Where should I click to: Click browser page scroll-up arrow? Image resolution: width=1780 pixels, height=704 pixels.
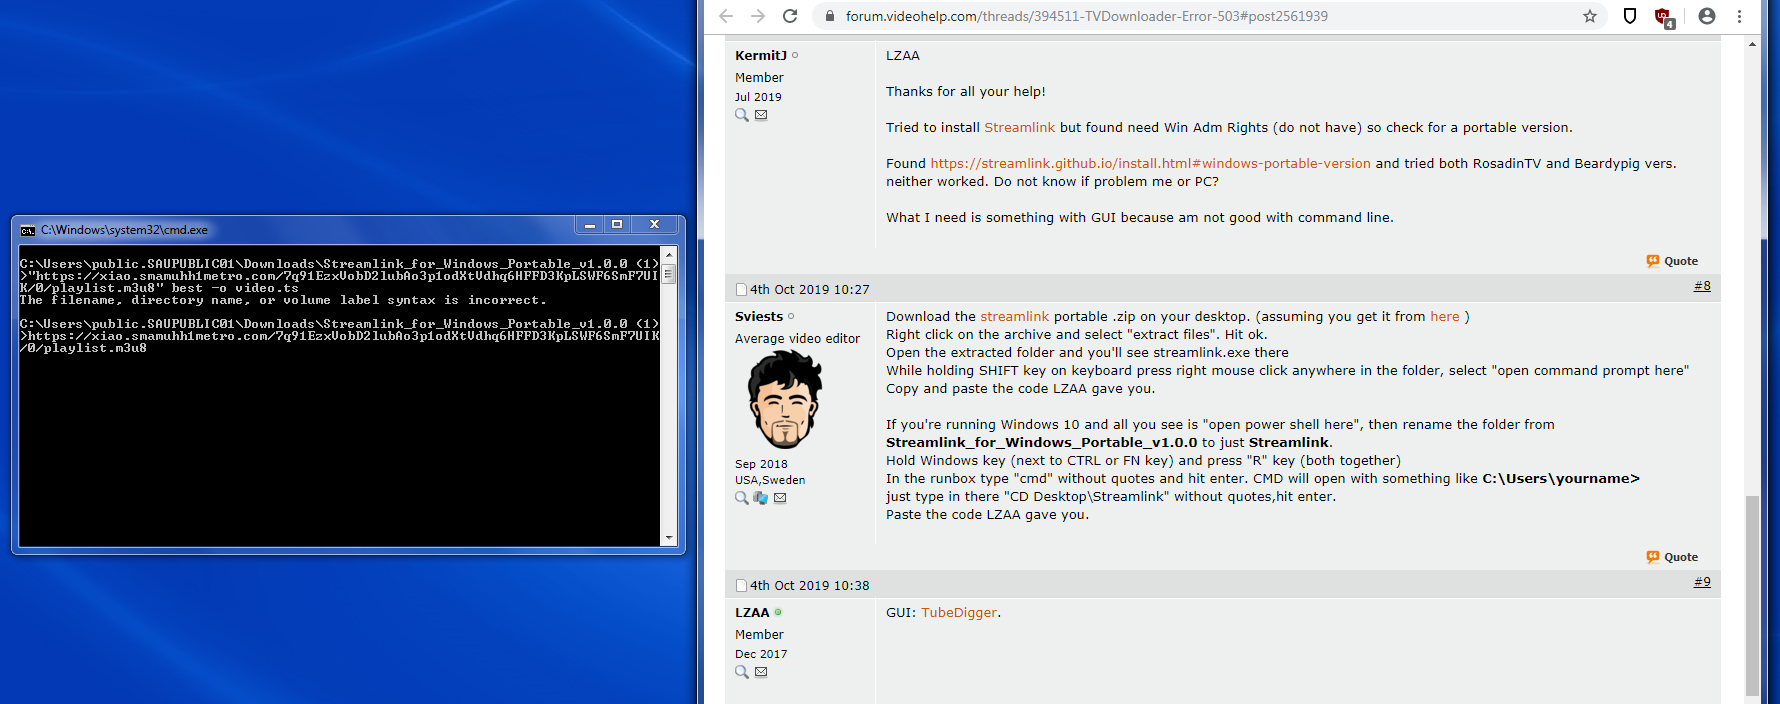click(x=1752, y=44)
